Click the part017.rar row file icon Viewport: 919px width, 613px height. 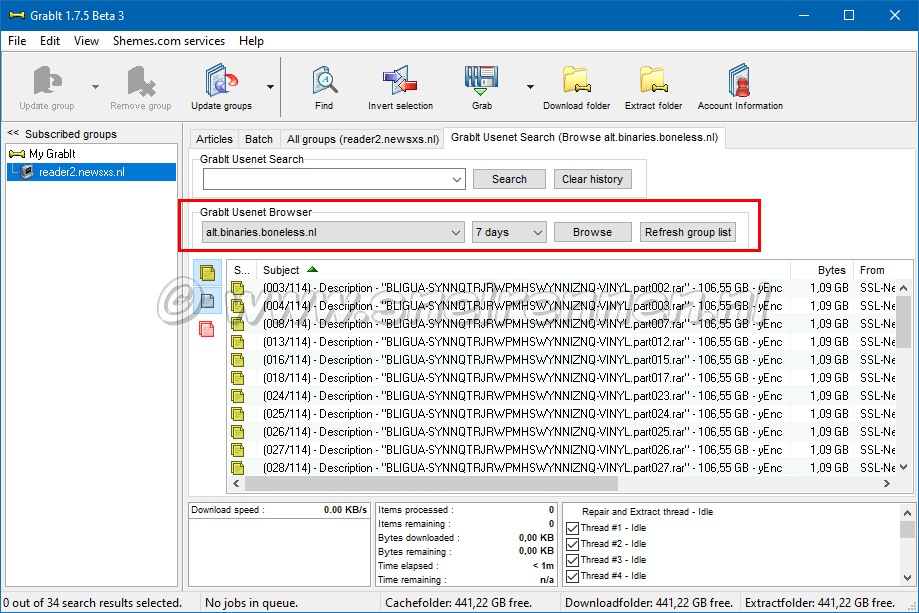[x=237, y=378]
